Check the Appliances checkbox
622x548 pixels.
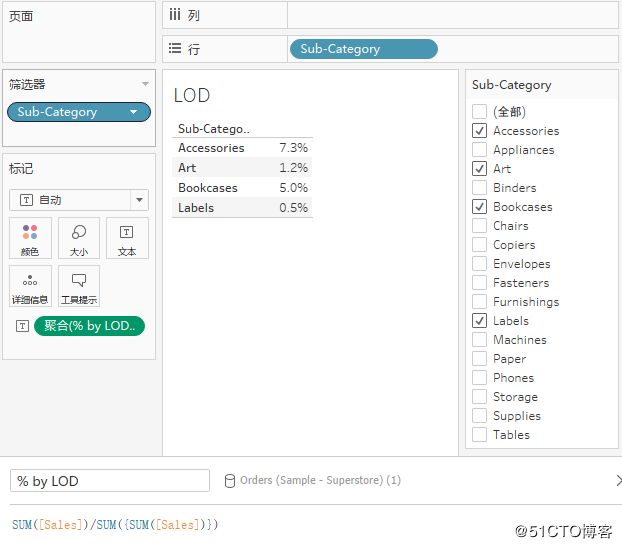(x=479, y=150)
